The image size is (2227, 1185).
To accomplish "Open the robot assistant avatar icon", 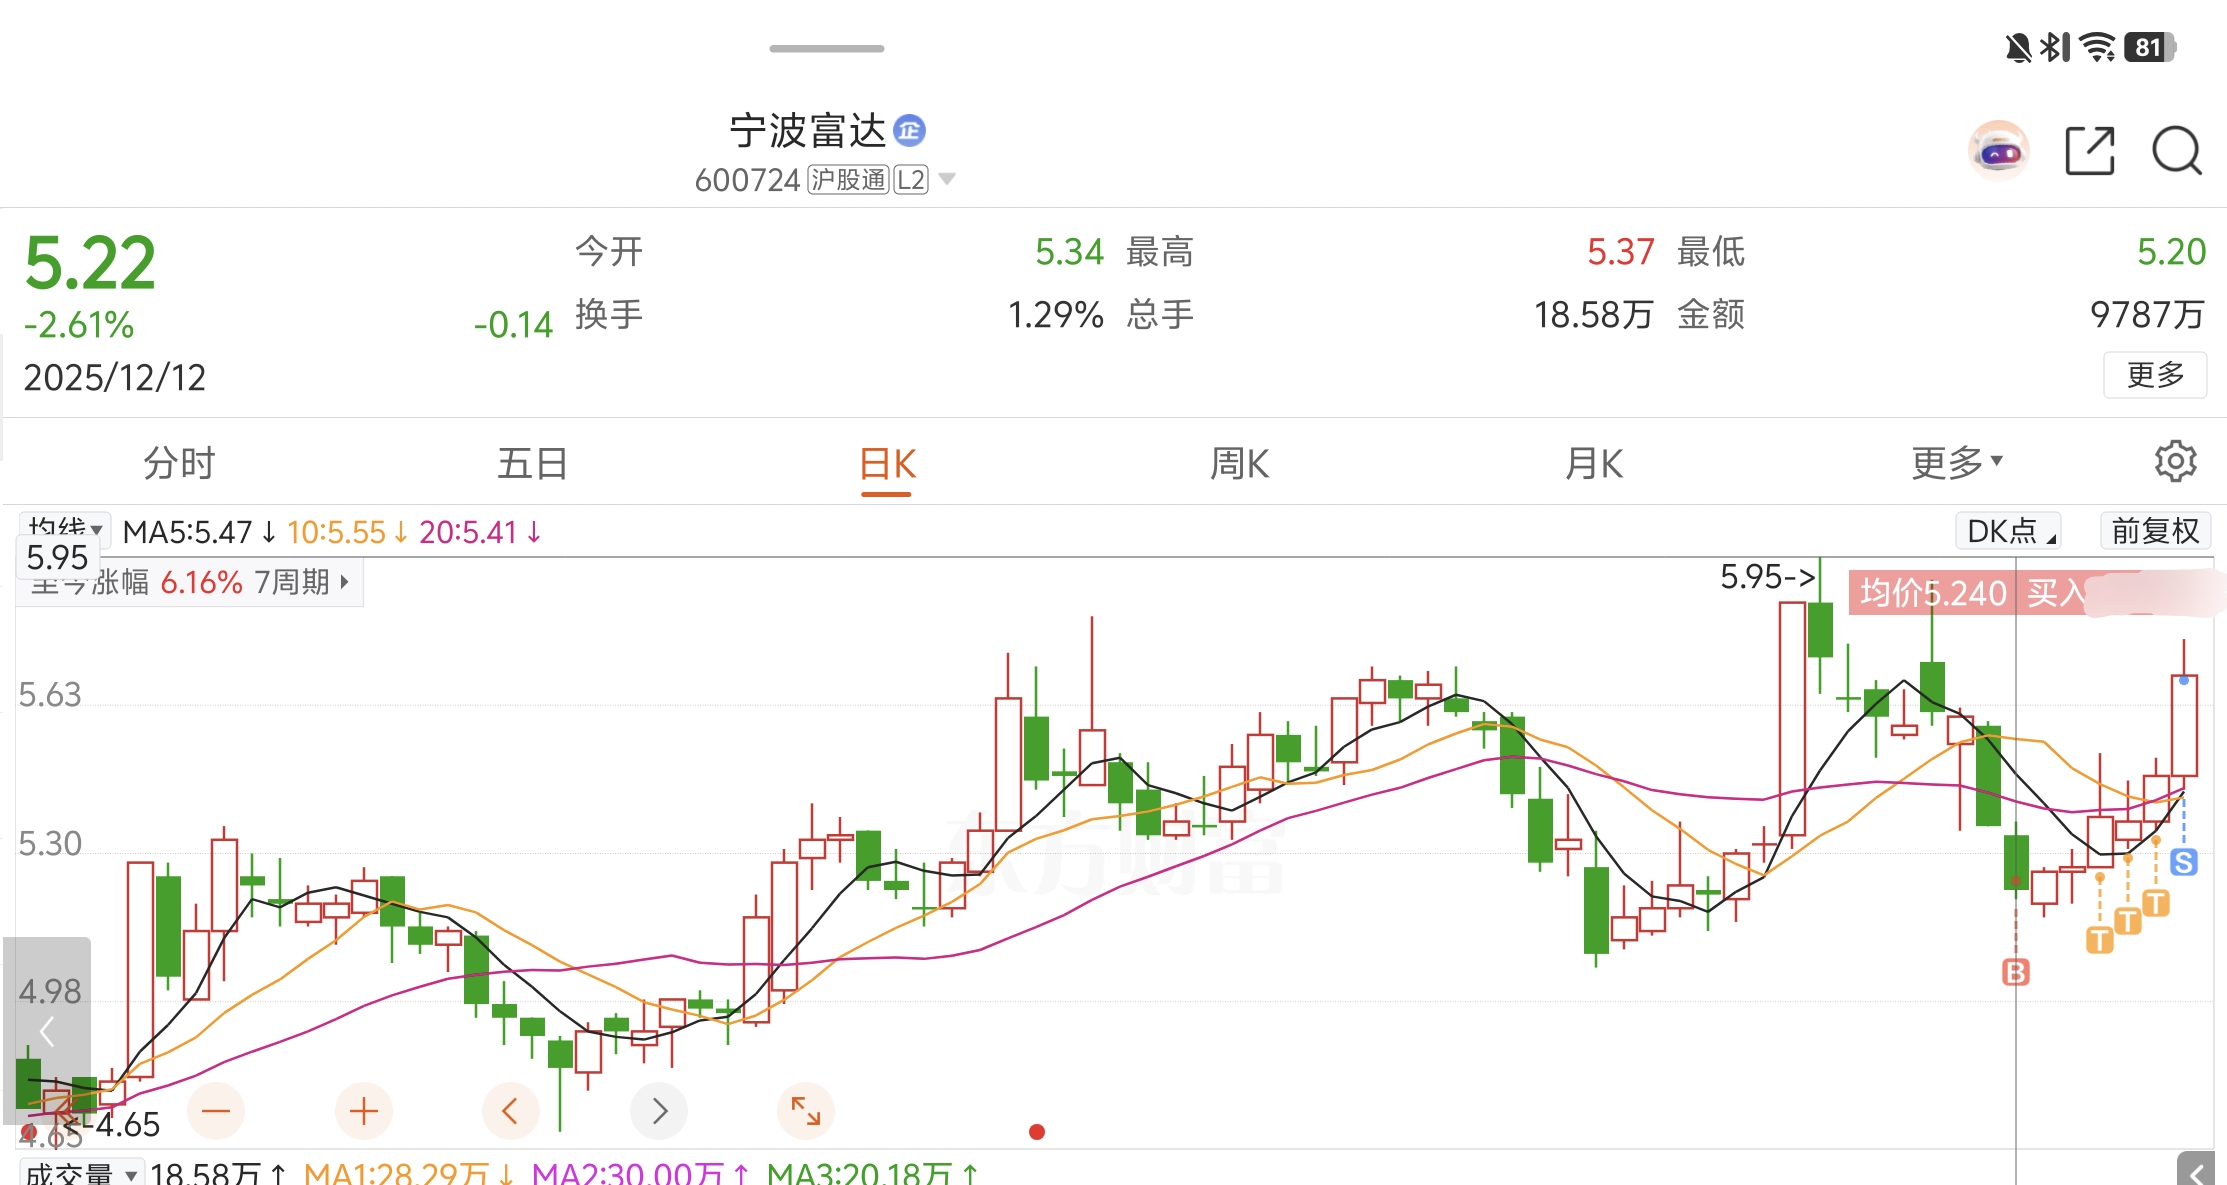I will point(1998,152).
